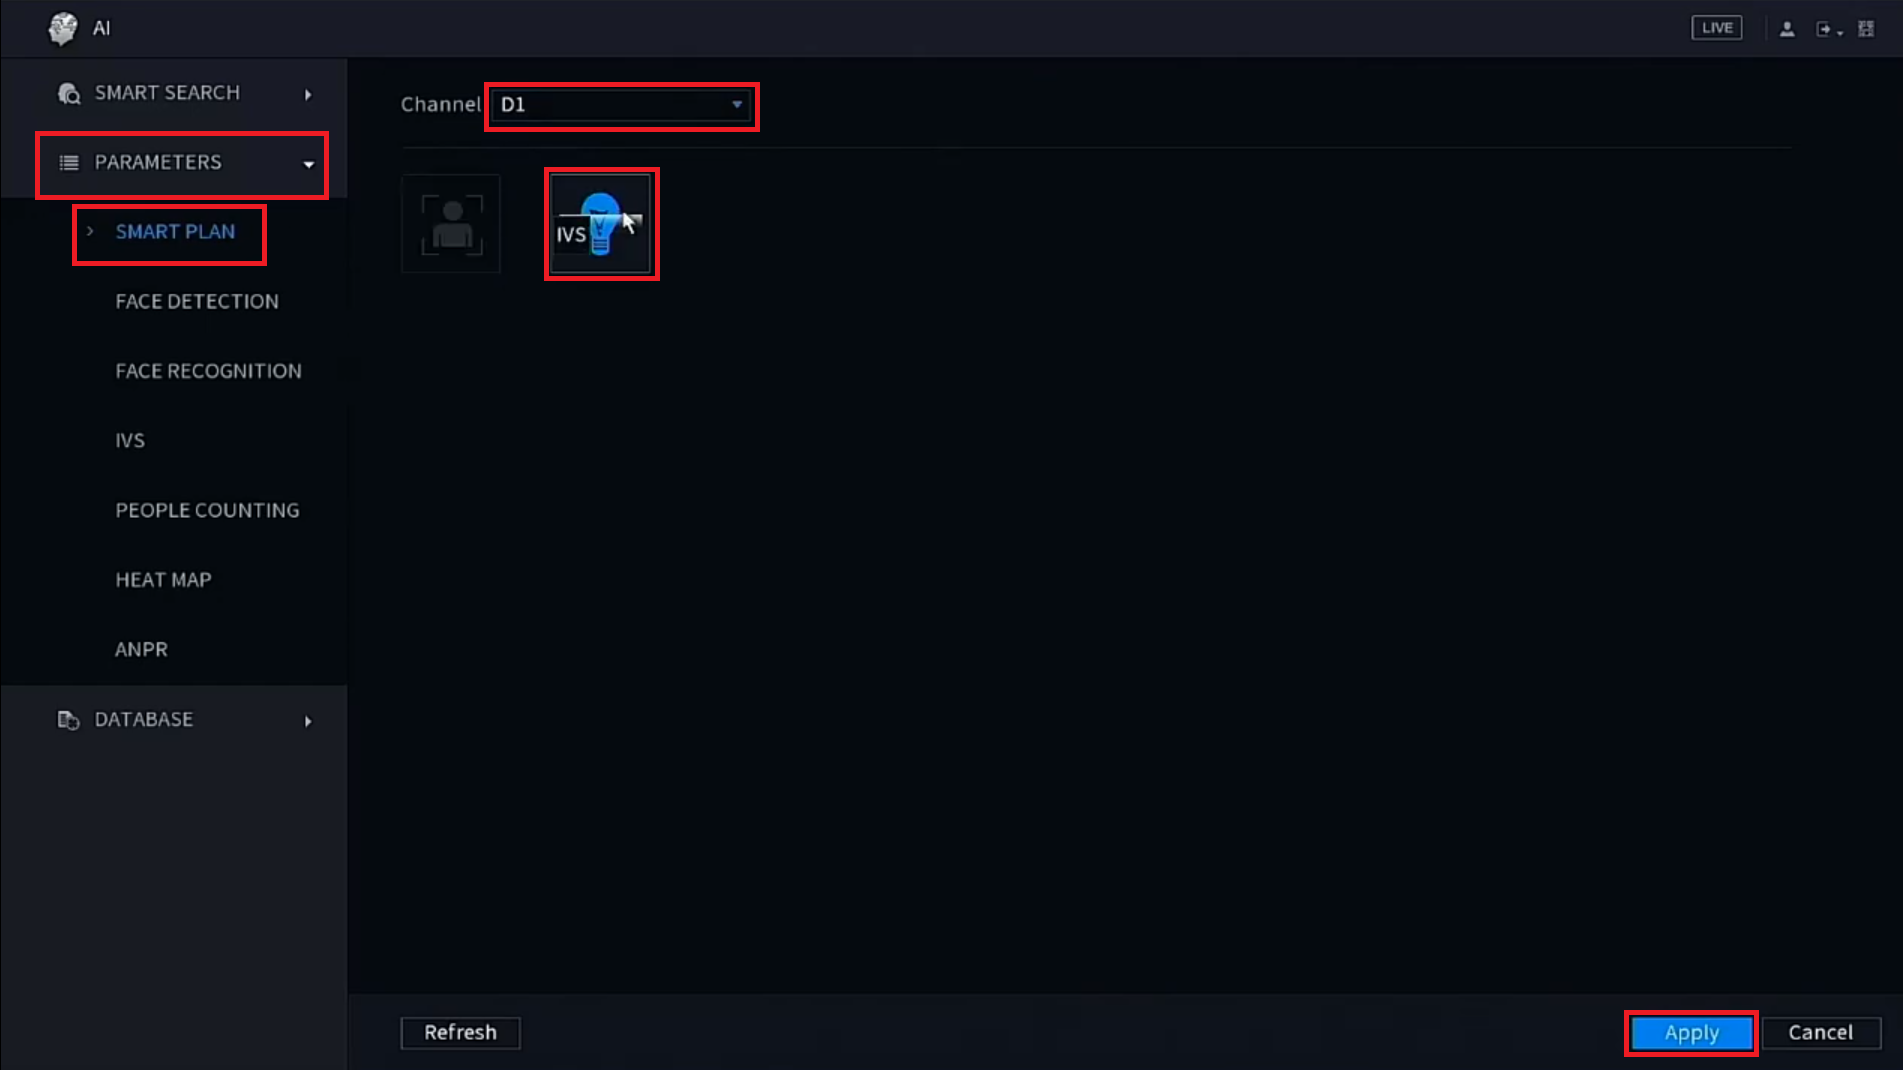
Task: Toggle the IVS smart plan icon
Action: [x=601, y=224]
